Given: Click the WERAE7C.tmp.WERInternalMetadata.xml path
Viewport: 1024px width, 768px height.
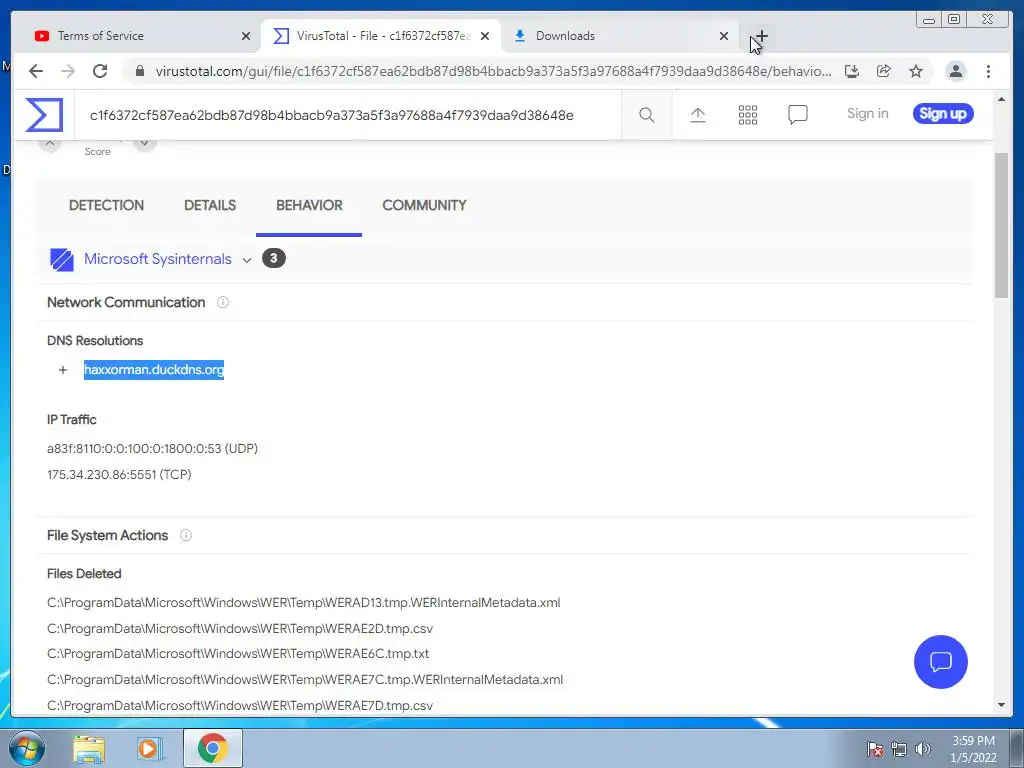Looking at the screenshot, I should click(305, 680).
